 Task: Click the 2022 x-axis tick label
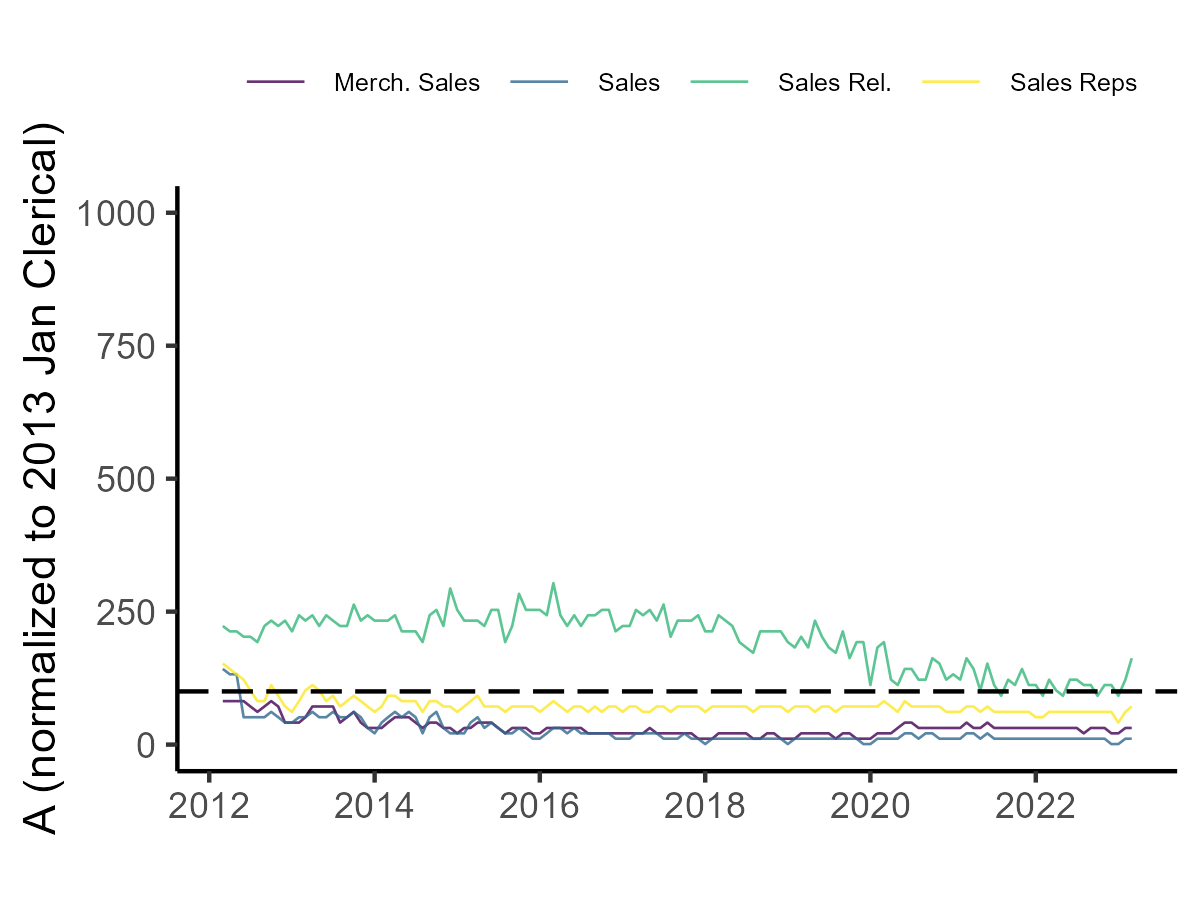(x=1035, y=805)
